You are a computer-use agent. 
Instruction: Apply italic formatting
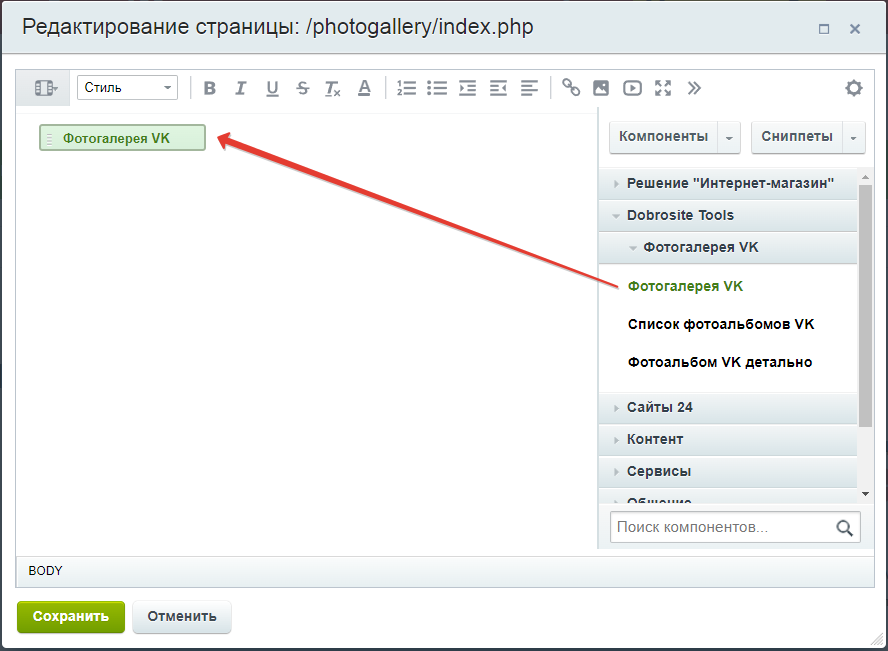coord(240,88)
